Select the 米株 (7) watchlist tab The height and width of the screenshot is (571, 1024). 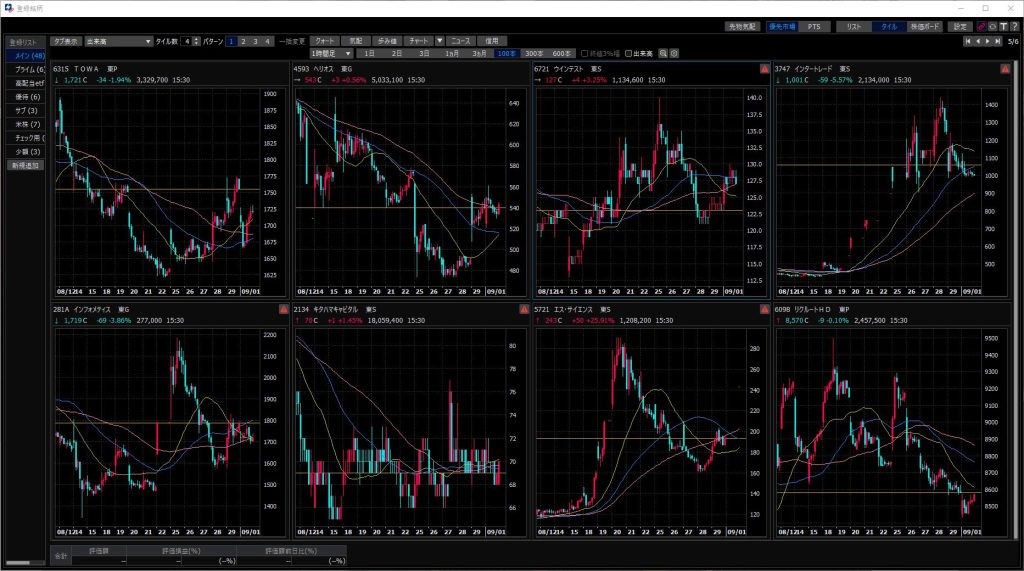coord(26,124)
